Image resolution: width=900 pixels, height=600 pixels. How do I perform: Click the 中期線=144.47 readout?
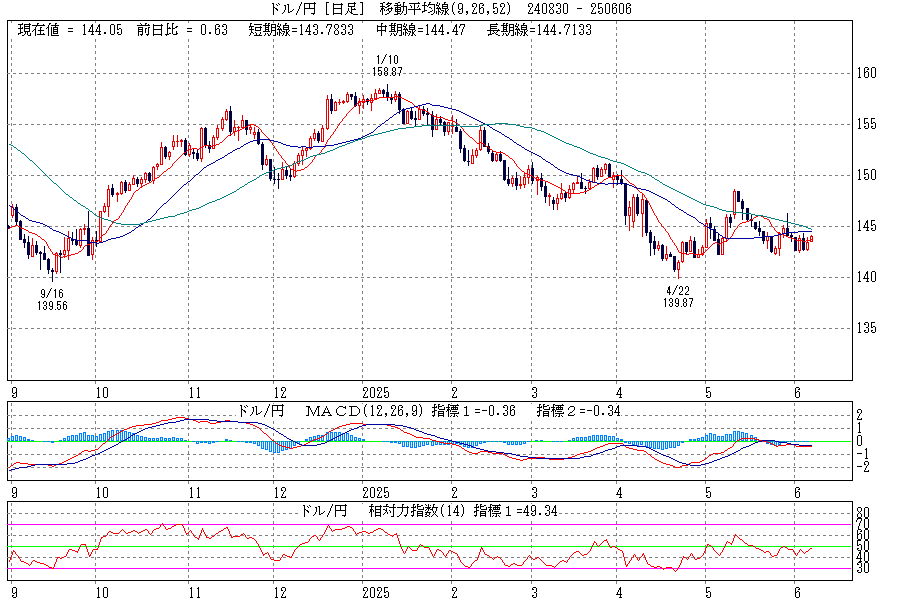pyautogui.click(x=421, y=30)
